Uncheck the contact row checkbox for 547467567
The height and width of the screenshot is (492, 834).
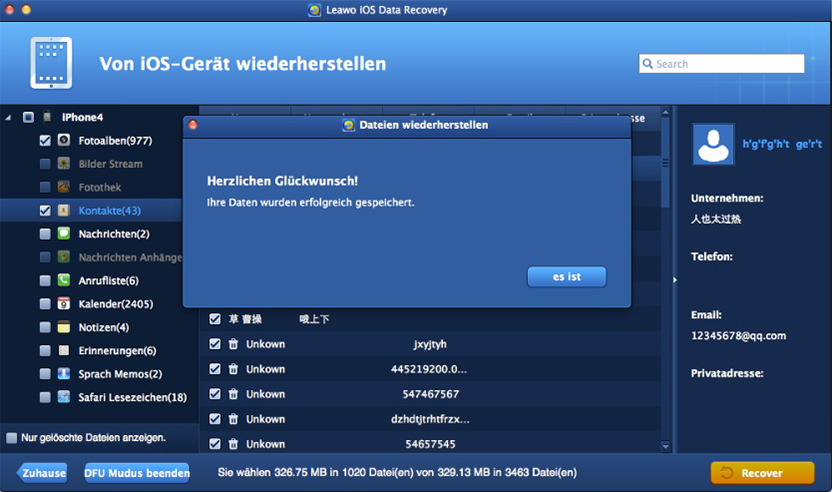215,394
